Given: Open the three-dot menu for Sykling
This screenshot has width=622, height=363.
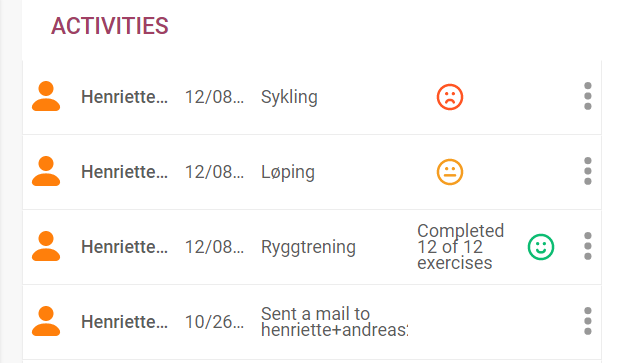Looking at the screenshot, I should 588,96.
